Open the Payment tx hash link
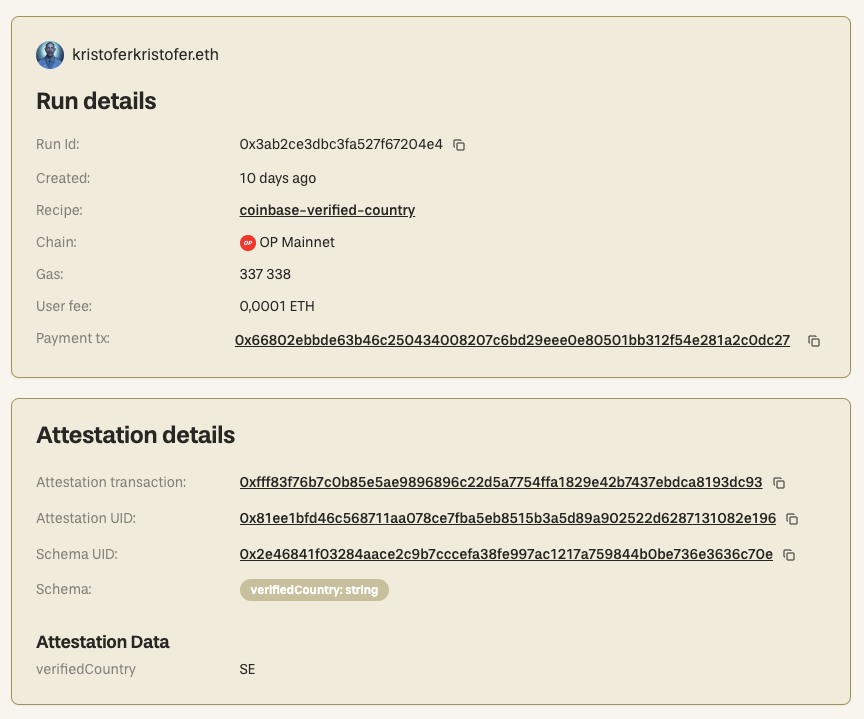The height and width of the screenshot is (719, 864). coord(512,340)
